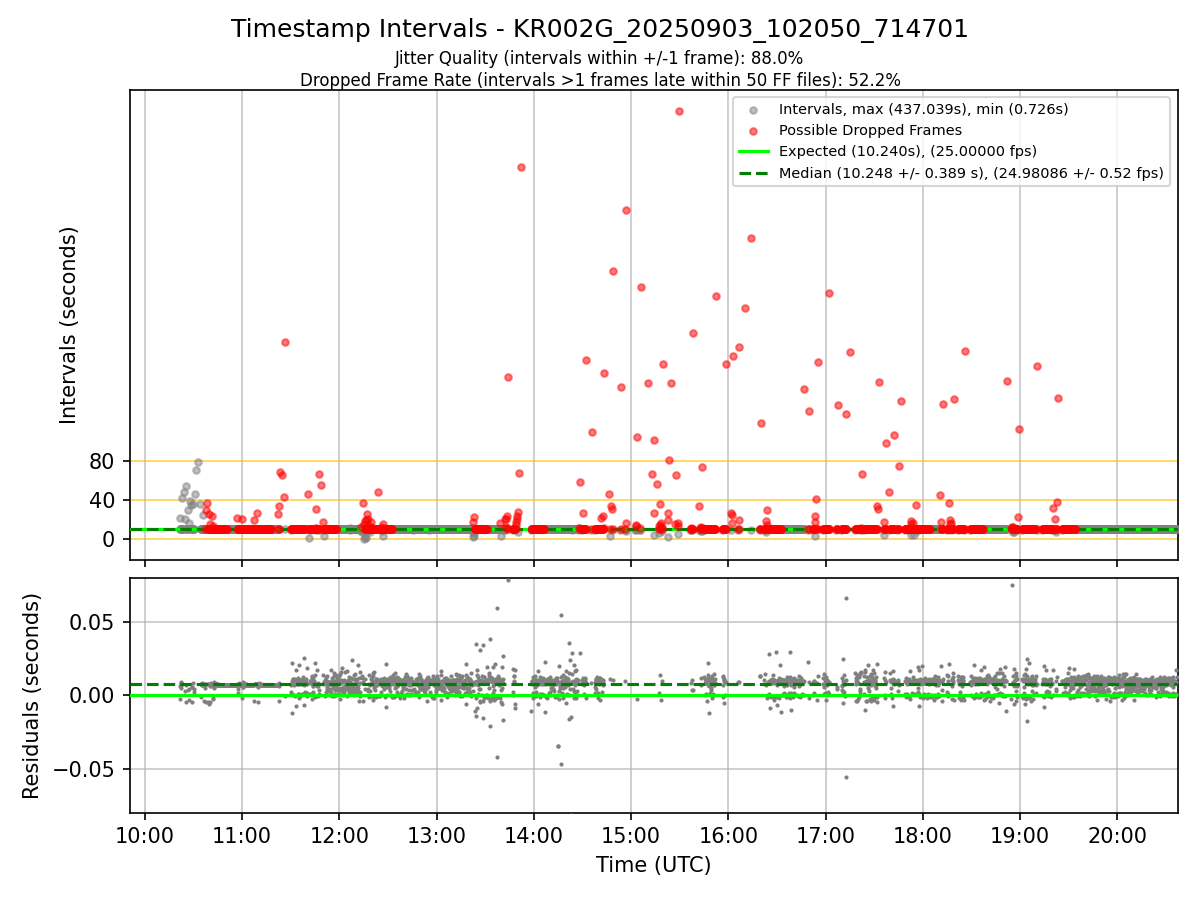Click the dashed green line sample in the legend
The height and width of the screenshot is (900, 1200).
click(x=754, y=173)
